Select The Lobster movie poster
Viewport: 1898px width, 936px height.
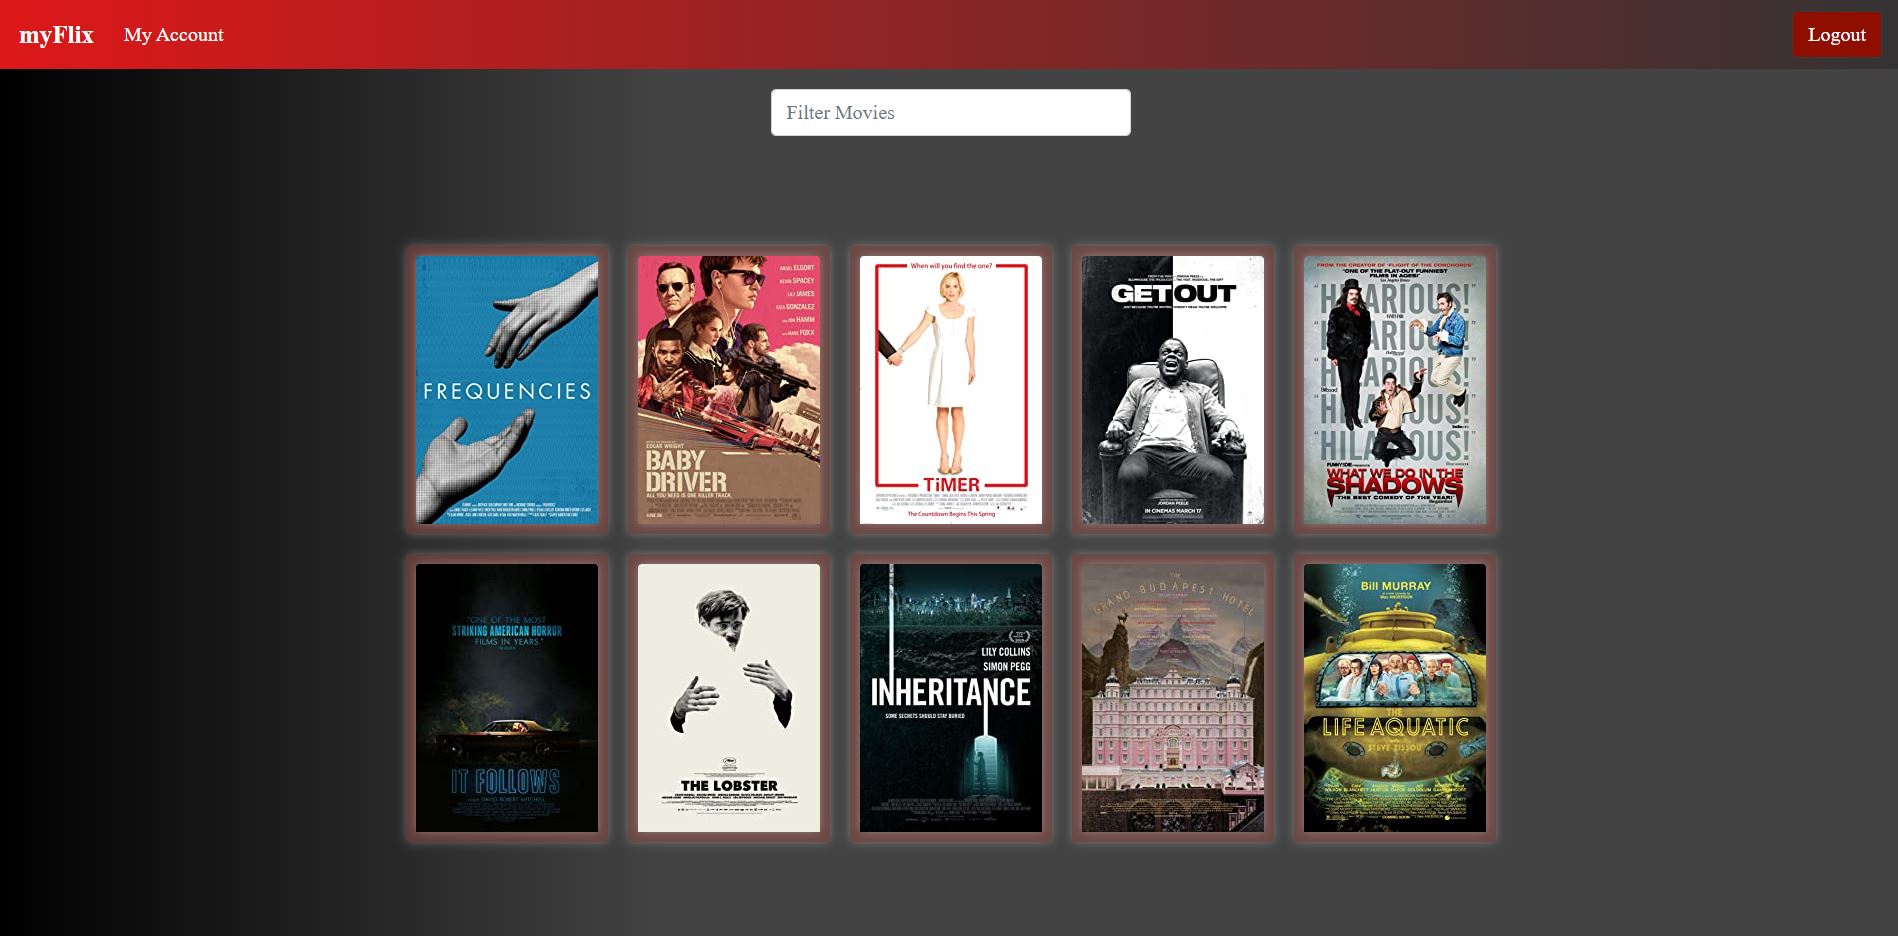(728, 697)
